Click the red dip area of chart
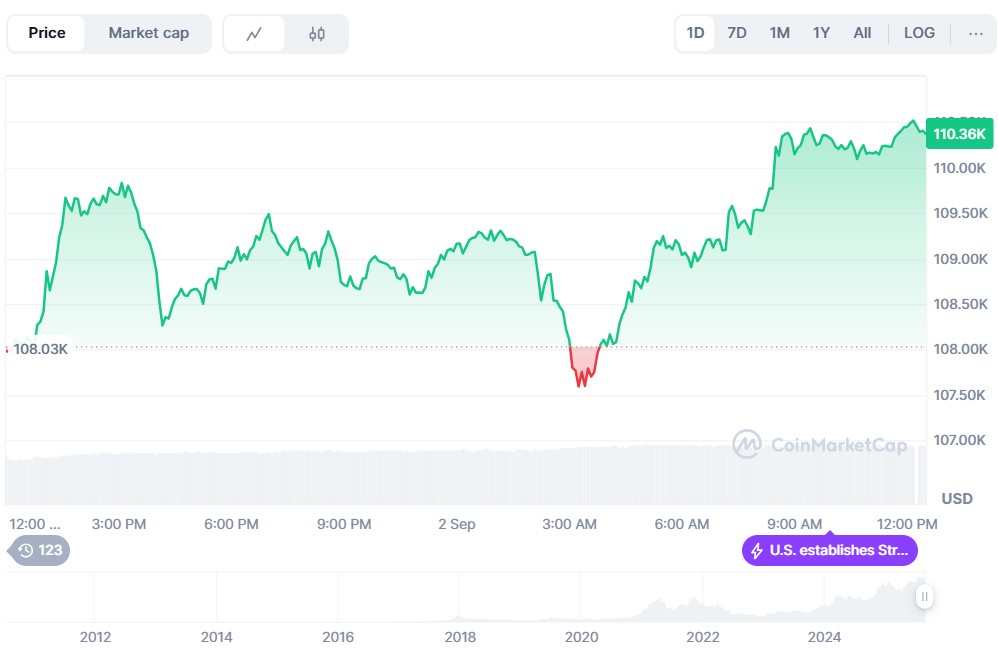The width and height of the screenshot is (998, 648). click(x=582, y=363)
